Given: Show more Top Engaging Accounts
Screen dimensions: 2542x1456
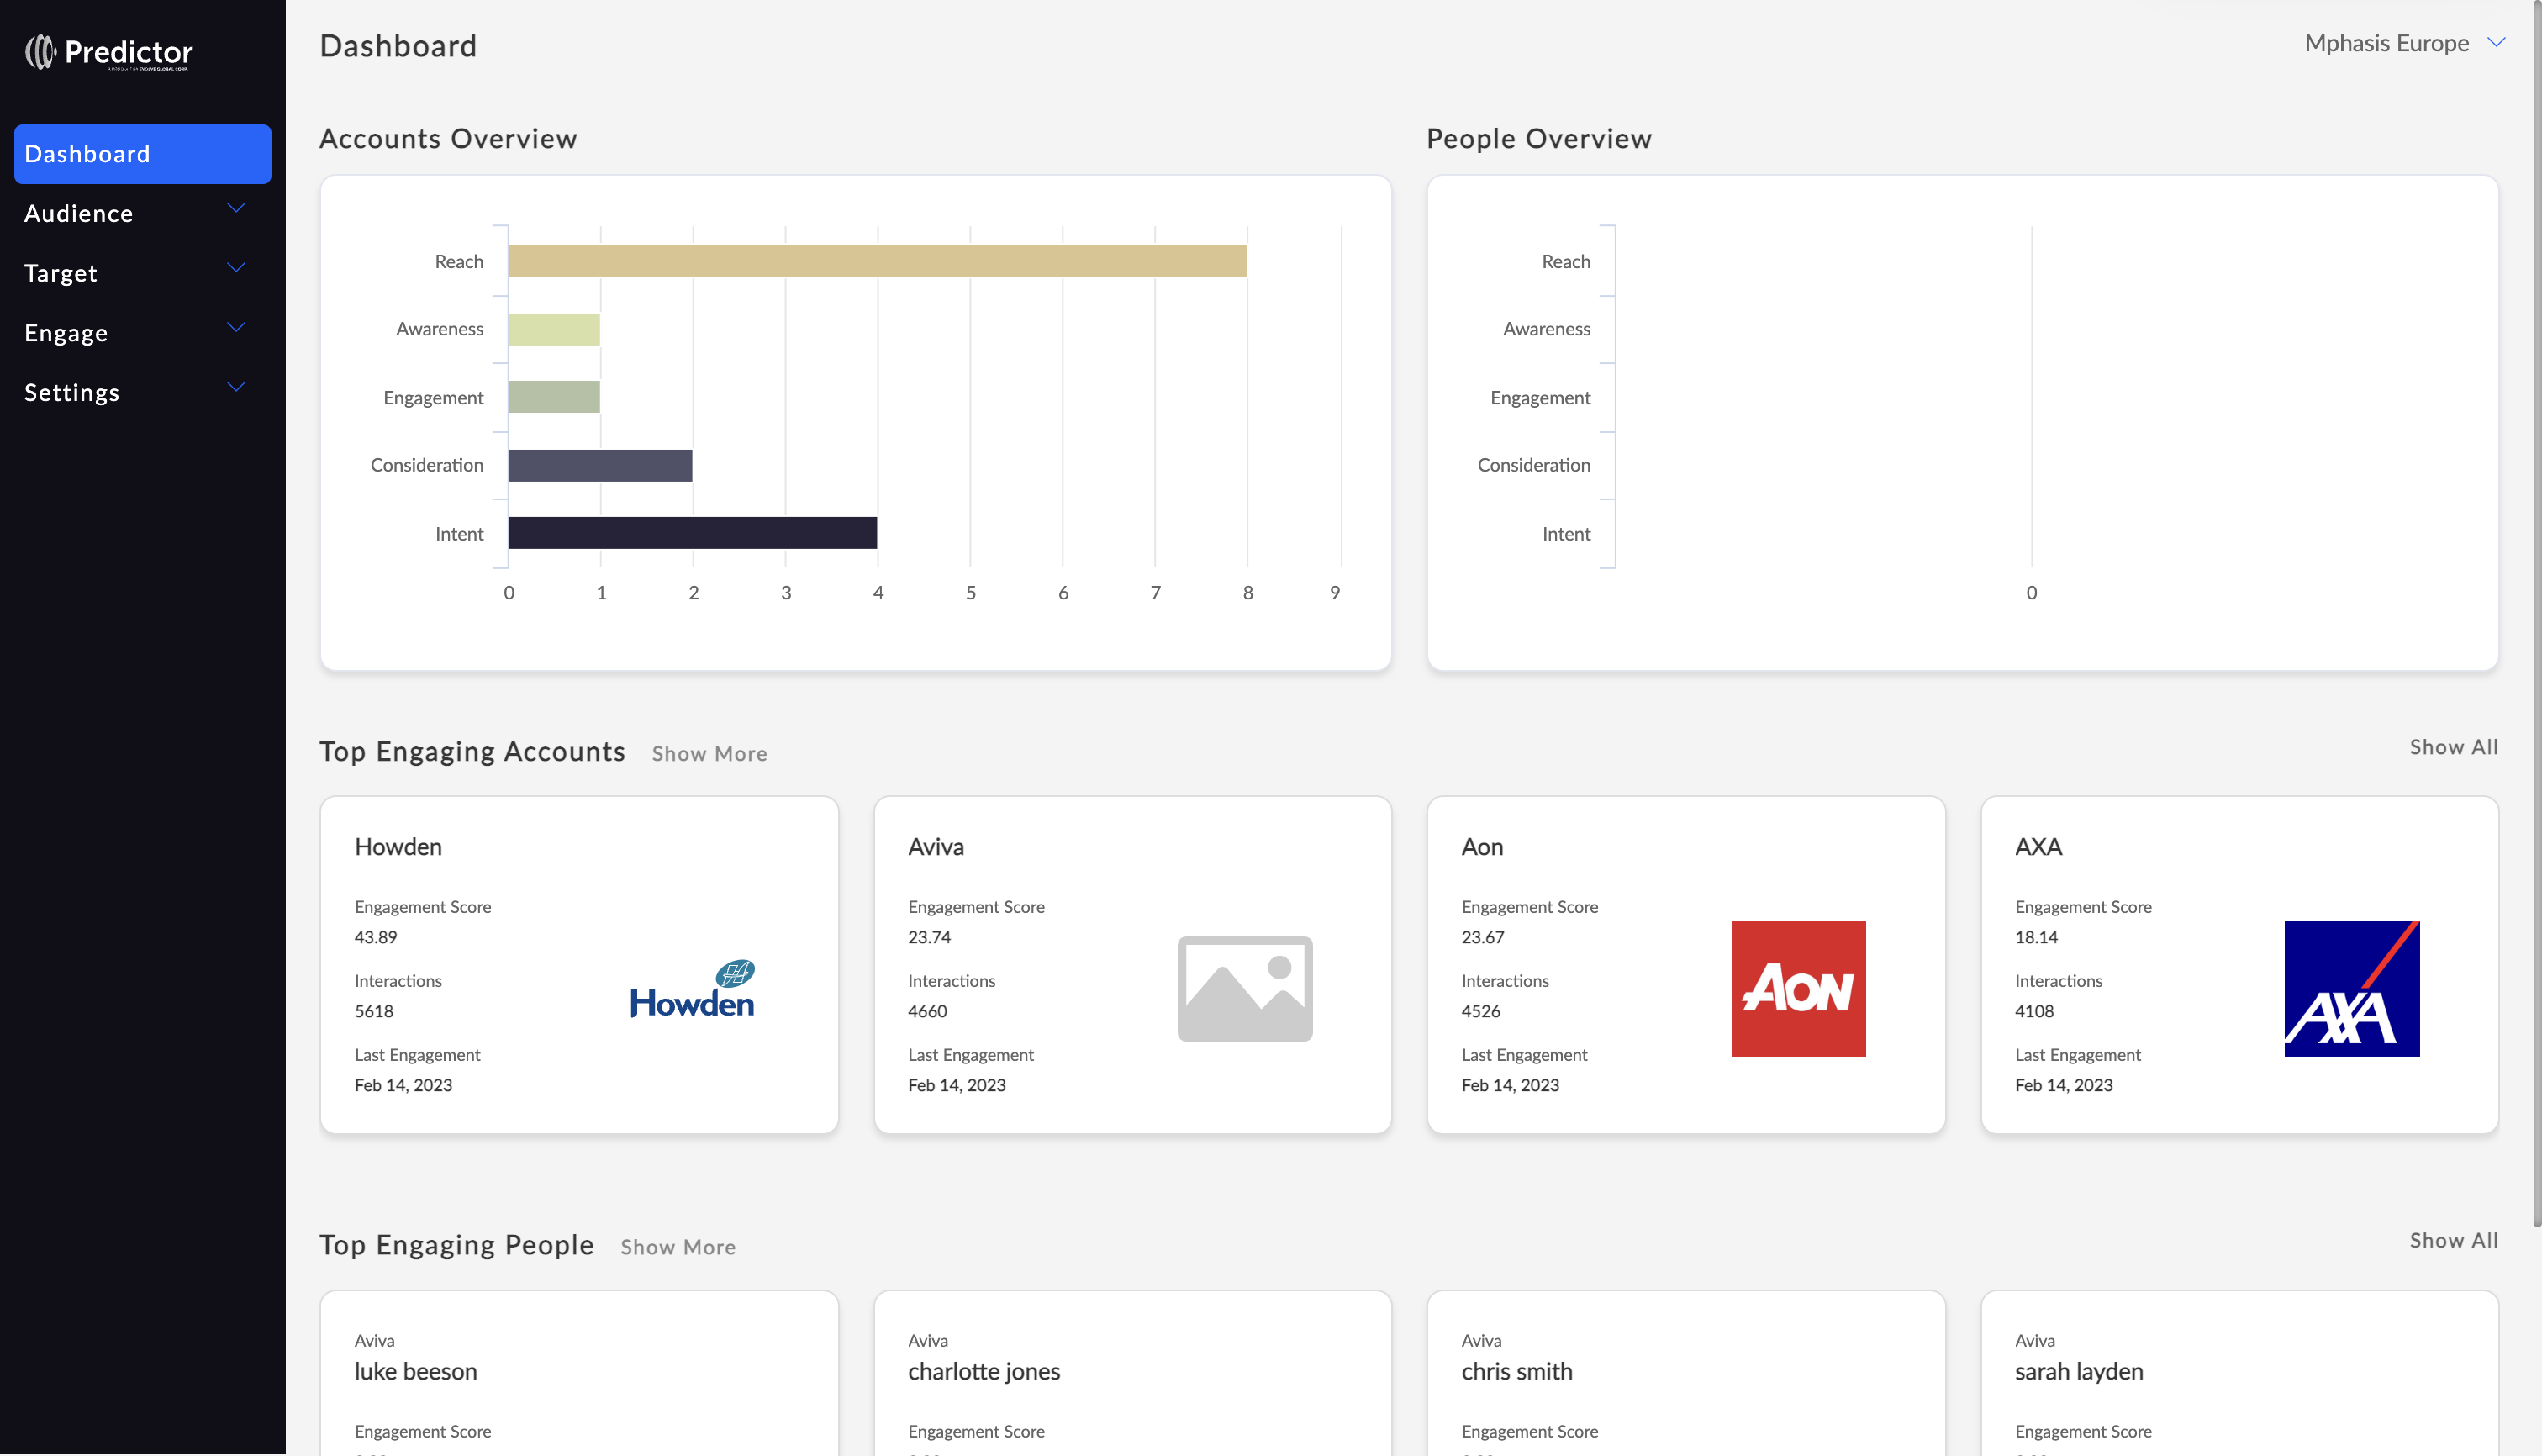Looking at the screenshot, I should pyautogui.click(x=709, y=754).
